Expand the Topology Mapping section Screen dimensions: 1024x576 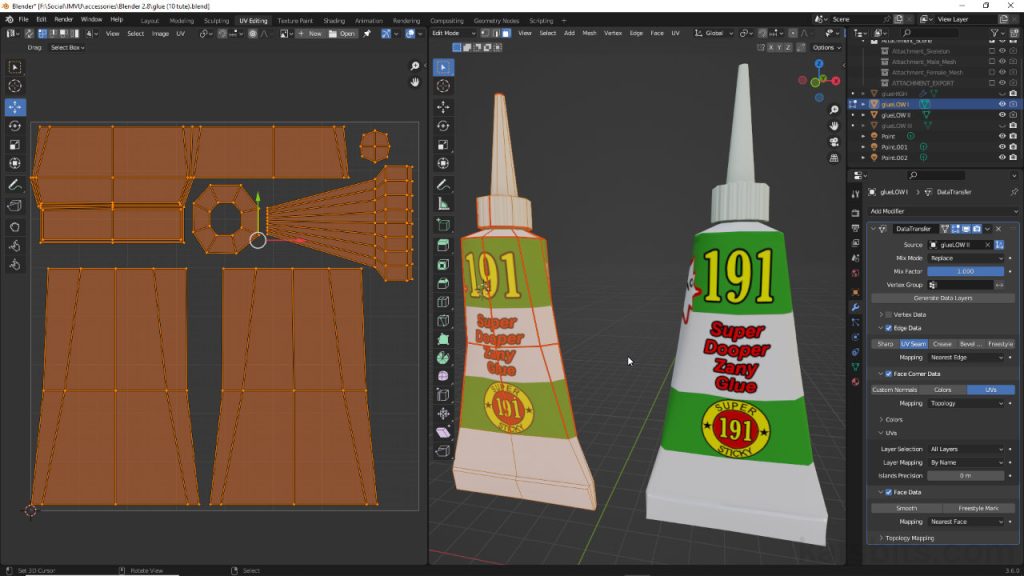(x=908, y=538)
